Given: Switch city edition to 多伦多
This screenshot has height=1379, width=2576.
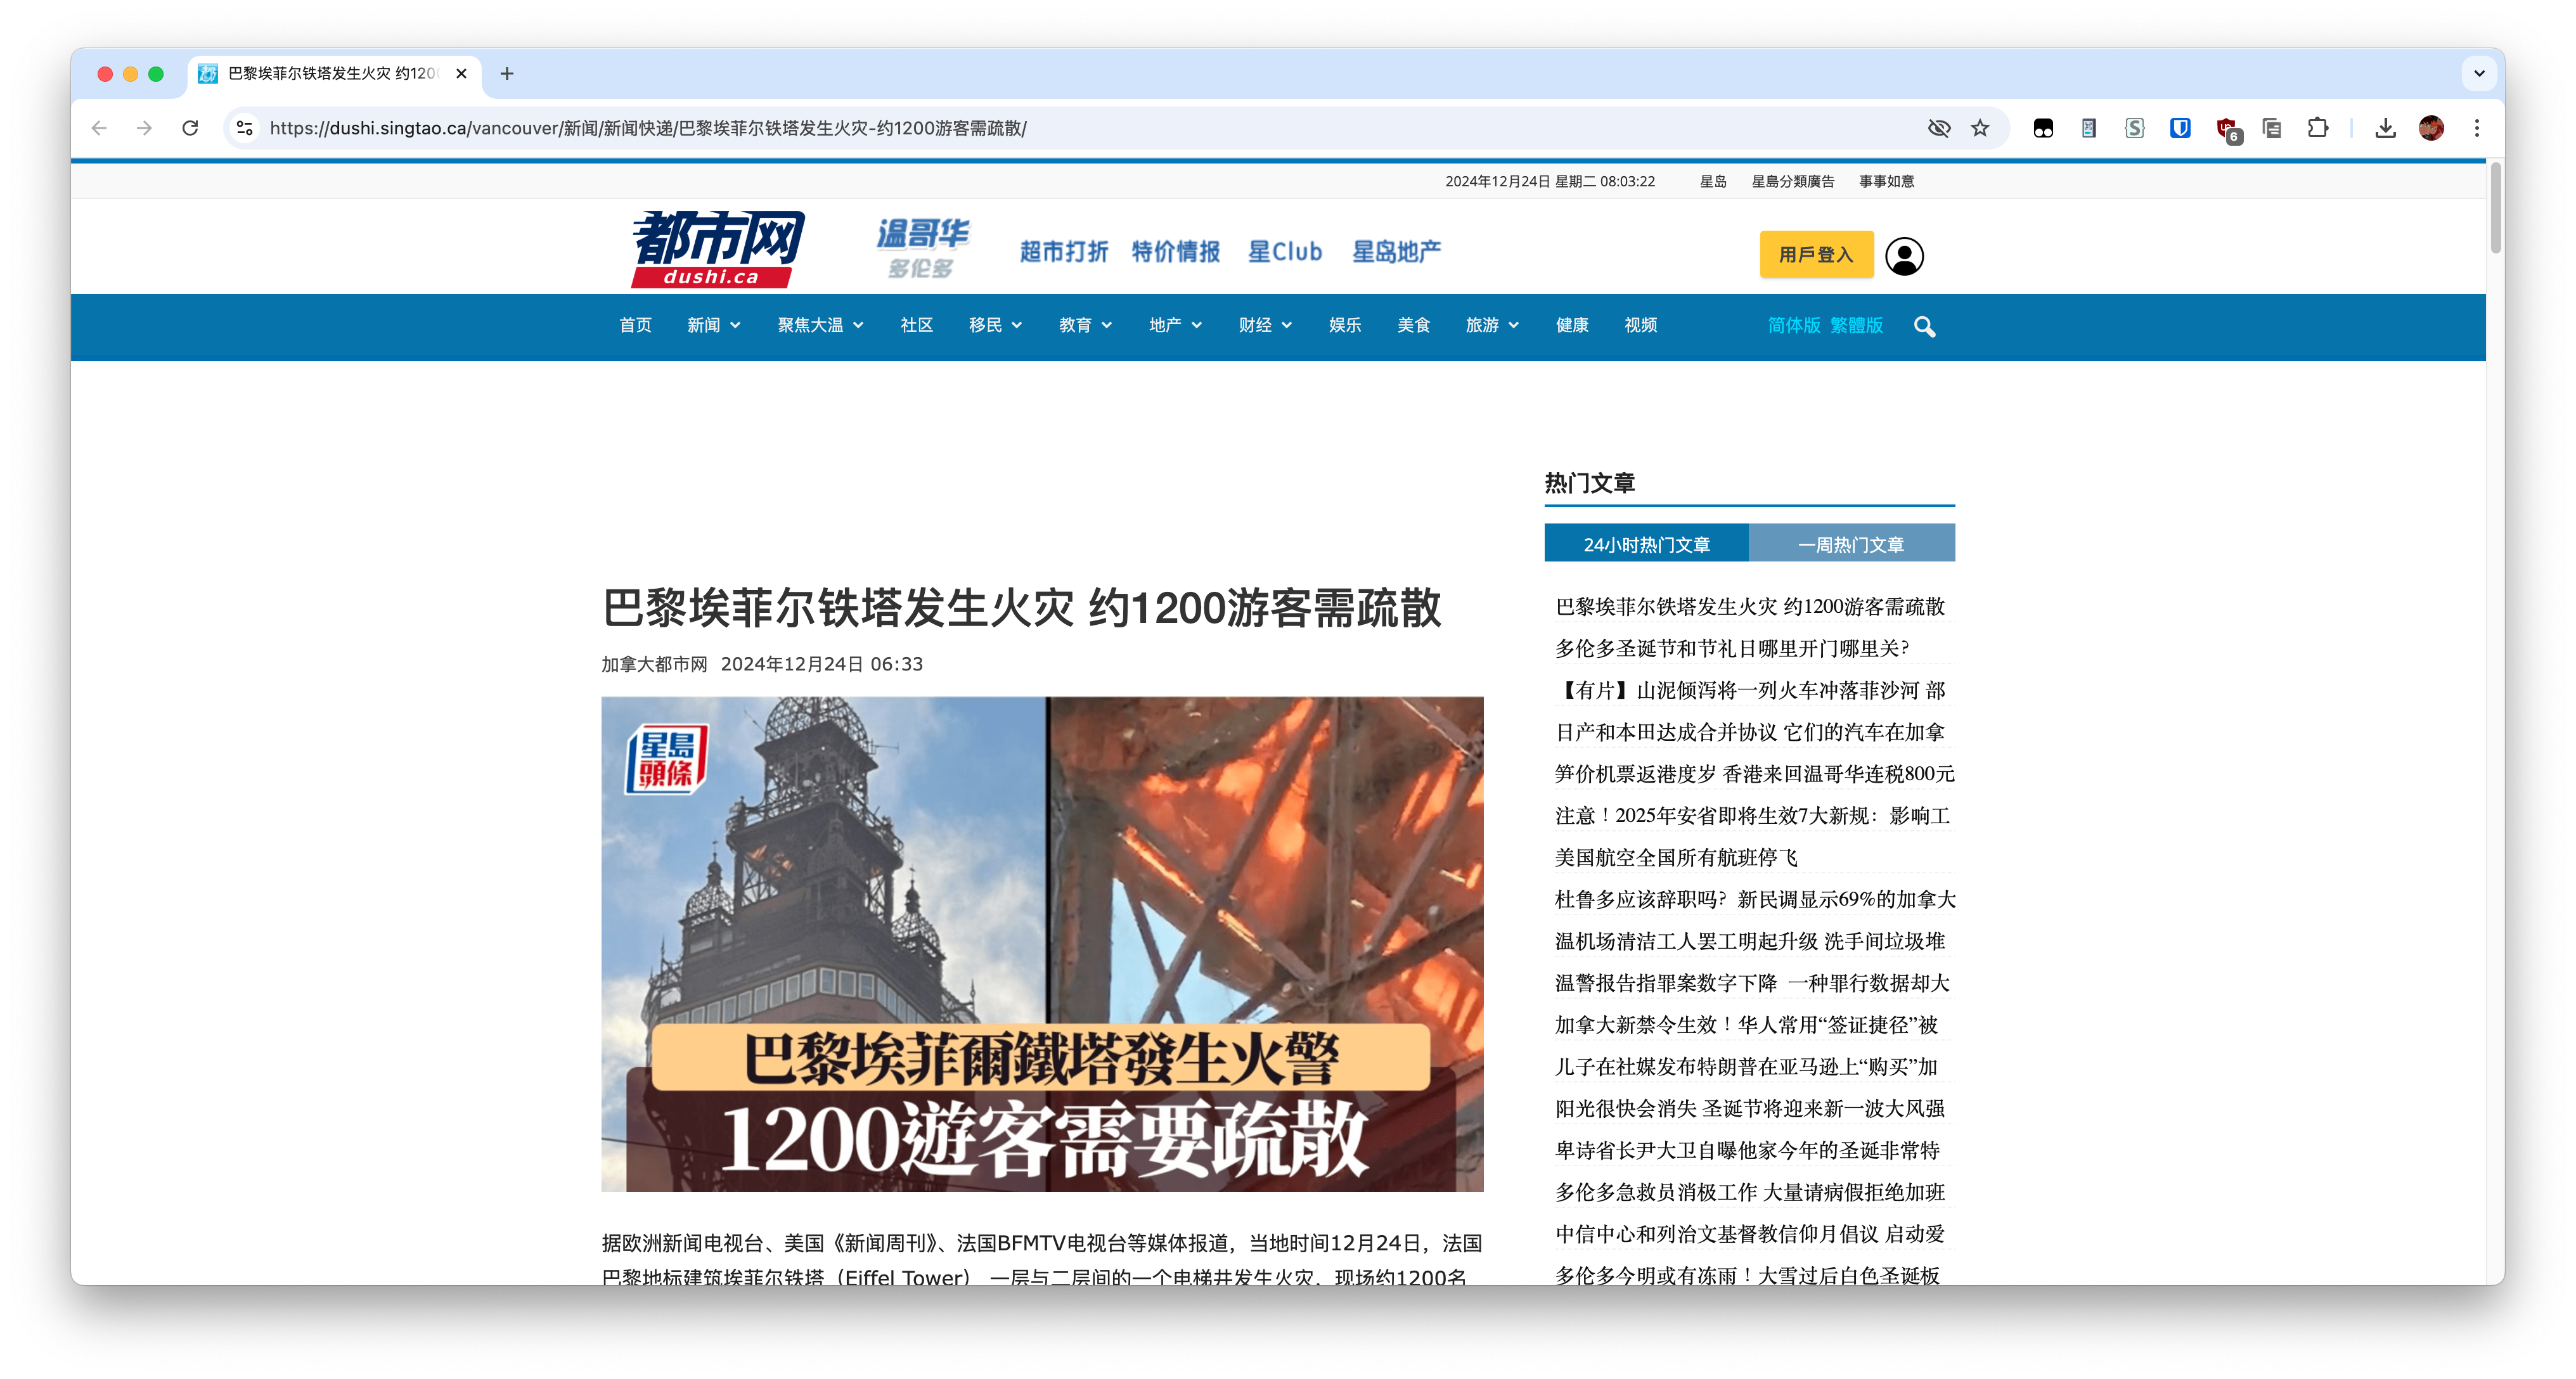Looking at the screenshot, I should 921,269.
